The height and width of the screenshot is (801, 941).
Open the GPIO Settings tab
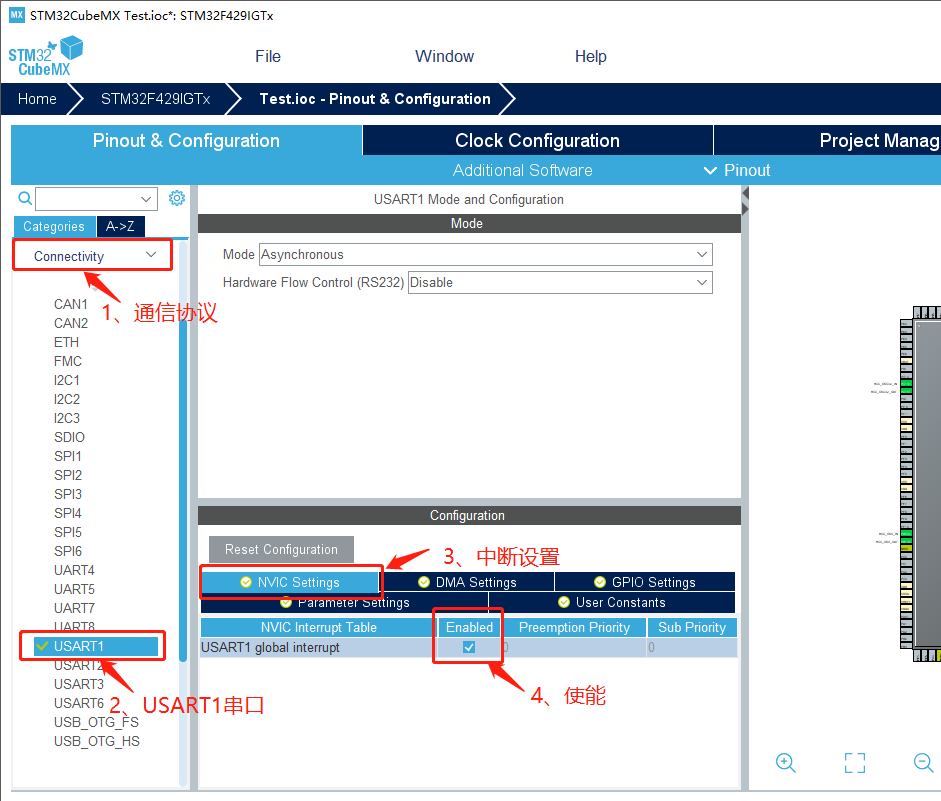tap(645, 582)
